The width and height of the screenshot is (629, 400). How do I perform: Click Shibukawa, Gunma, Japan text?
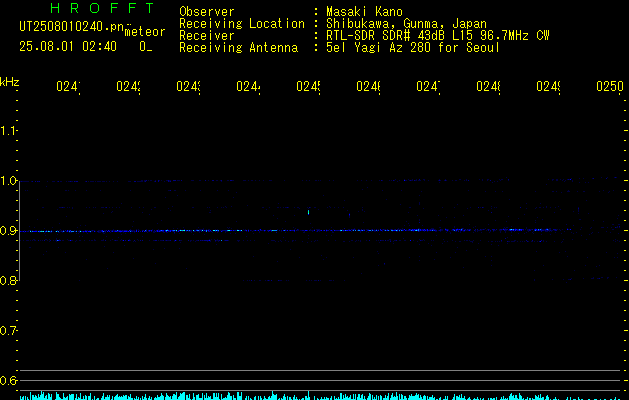[406, 24]
